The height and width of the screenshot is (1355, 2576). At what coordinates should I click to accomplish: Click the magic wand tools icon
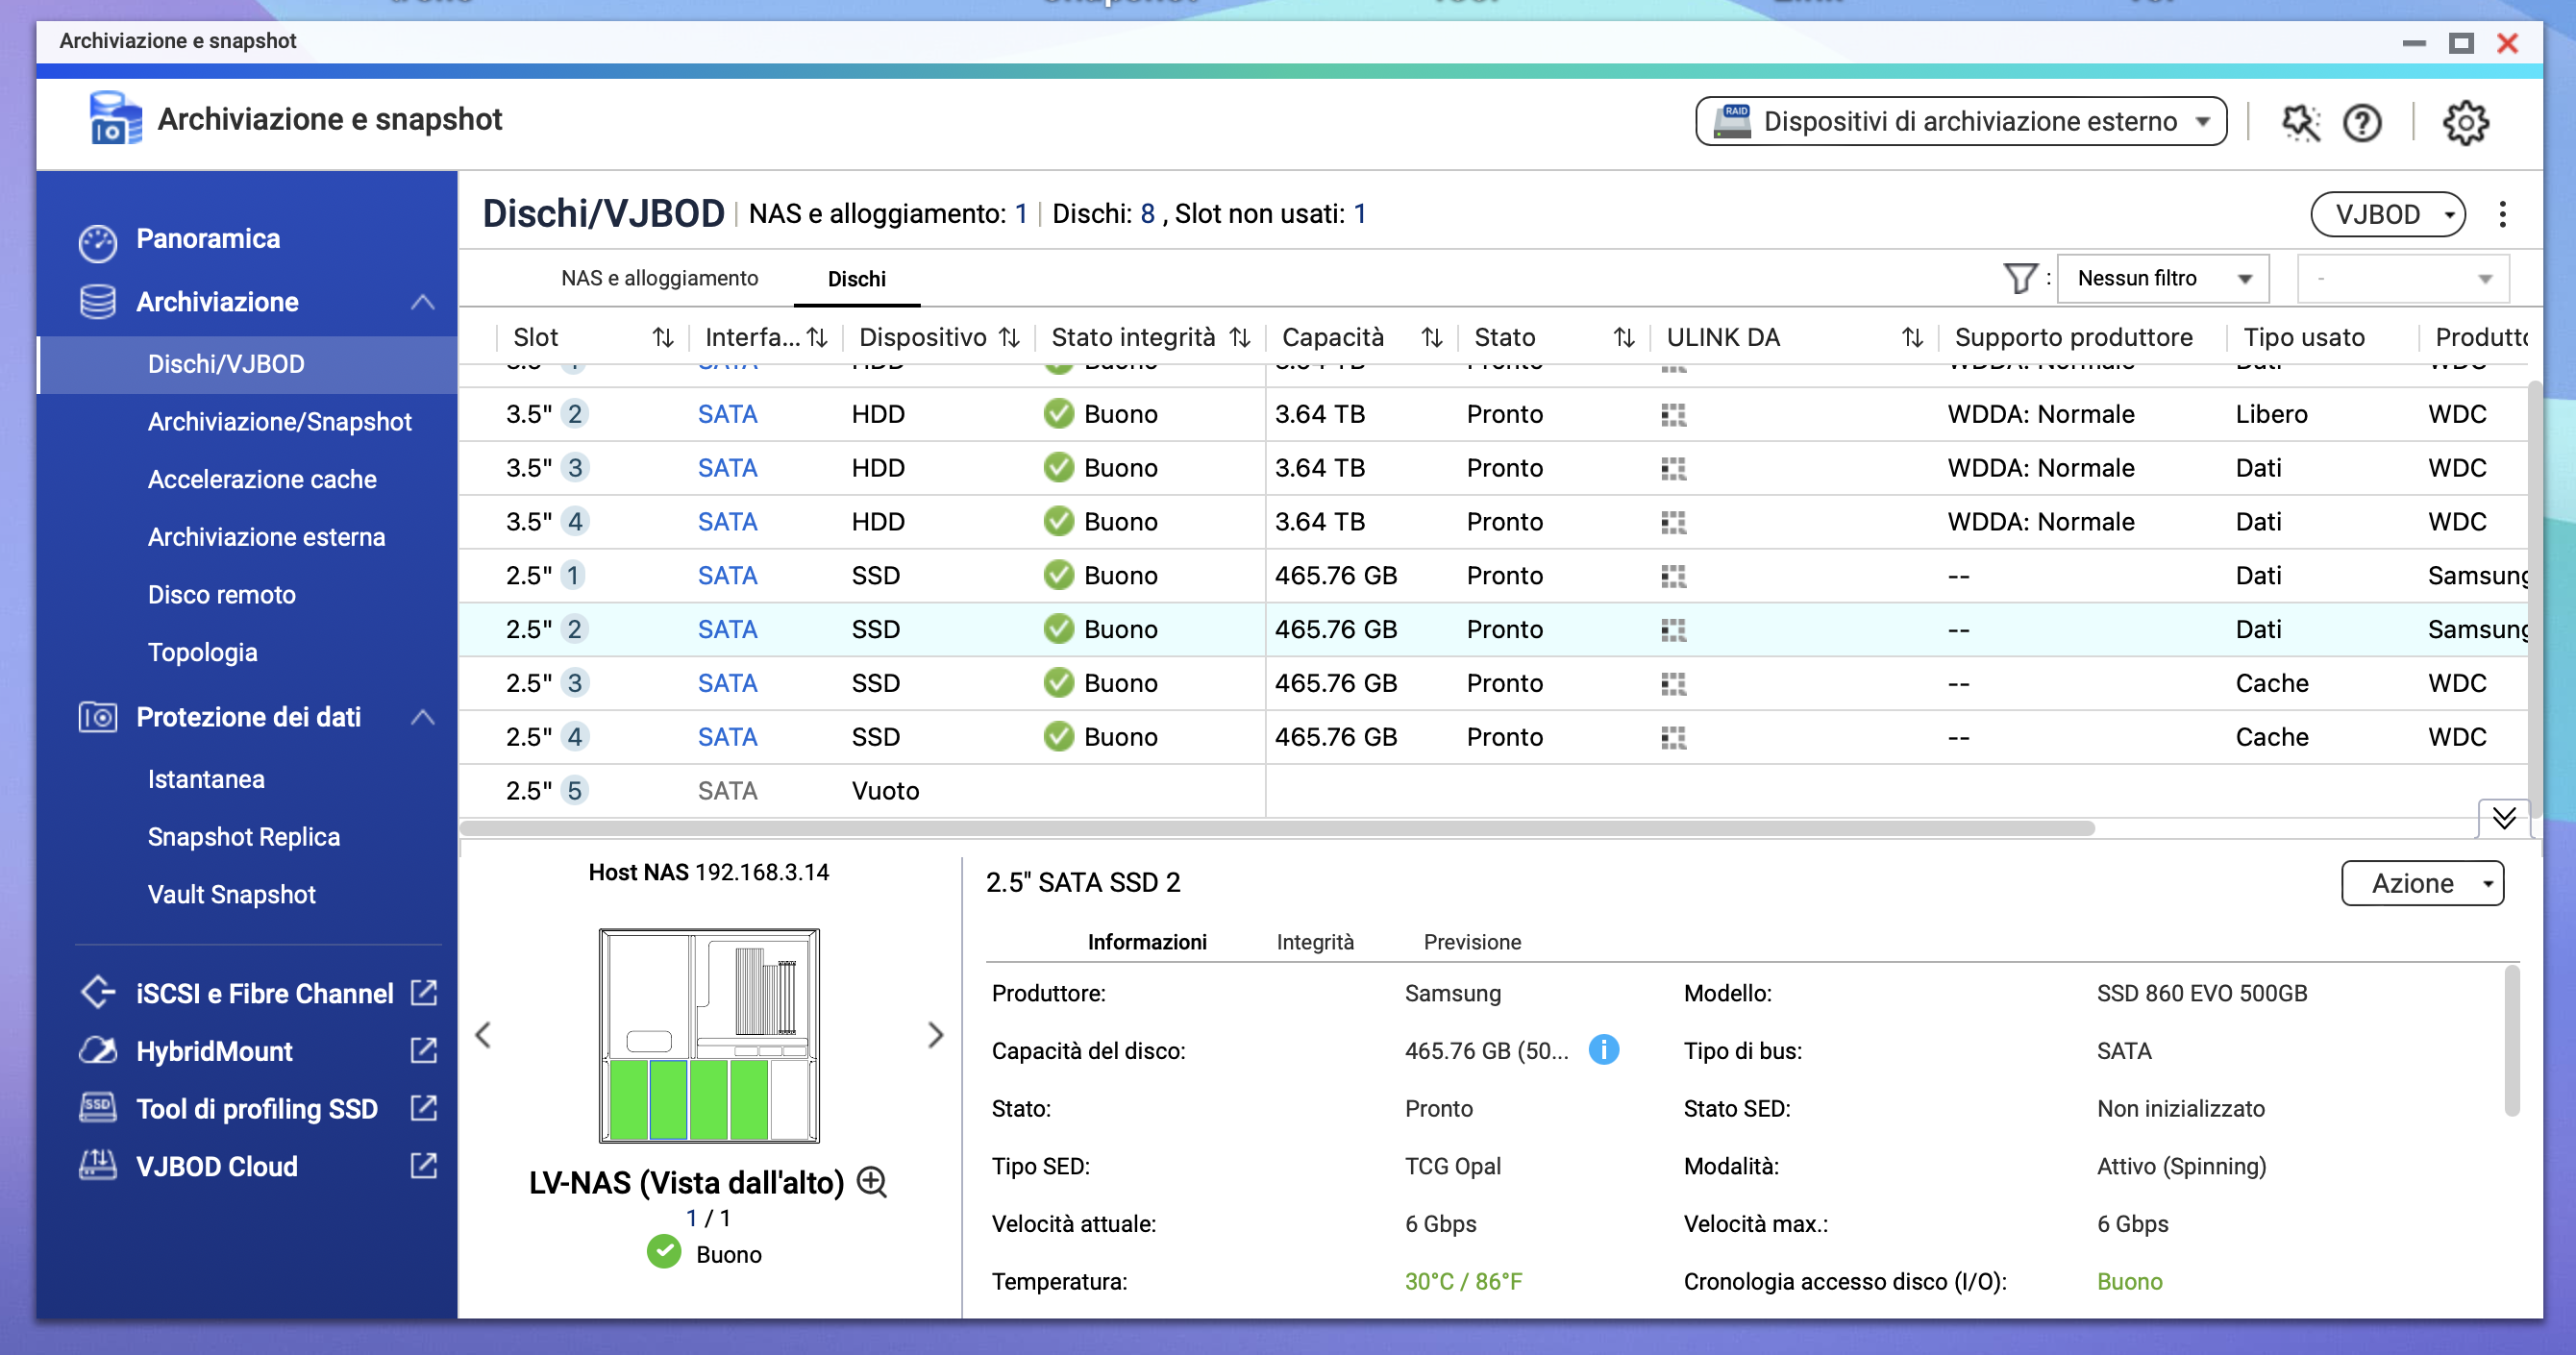2300,122
